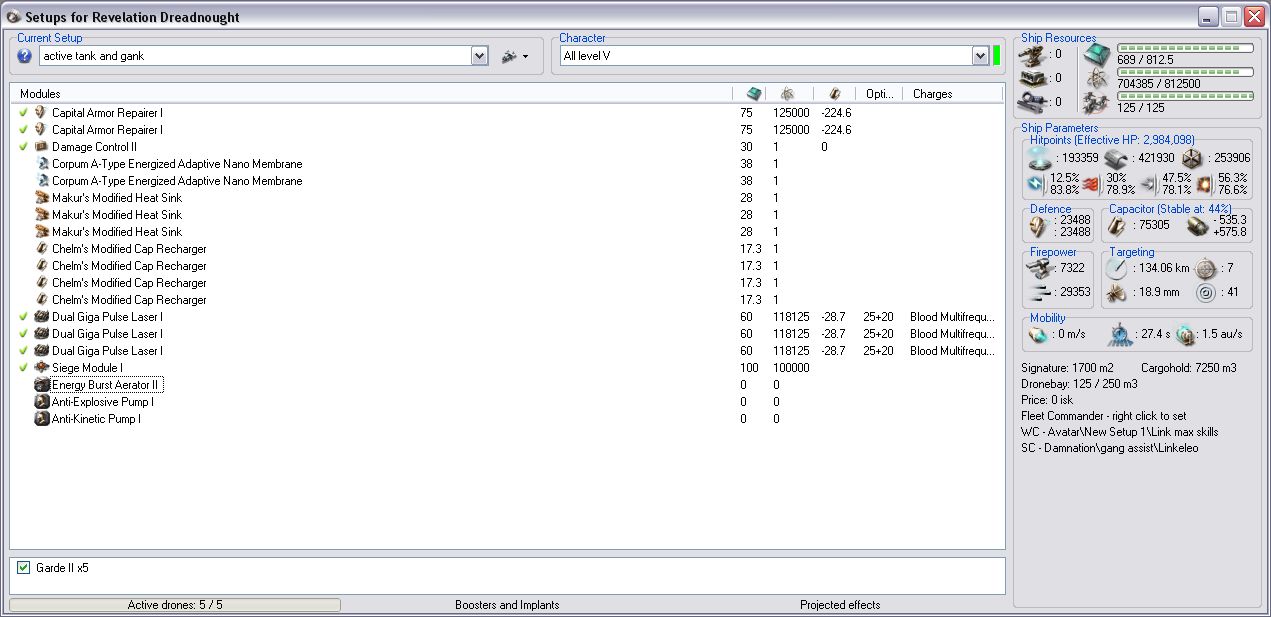Click the Opti... column header
Viewport: 1271px width, 617px height.
pos(880,94)
